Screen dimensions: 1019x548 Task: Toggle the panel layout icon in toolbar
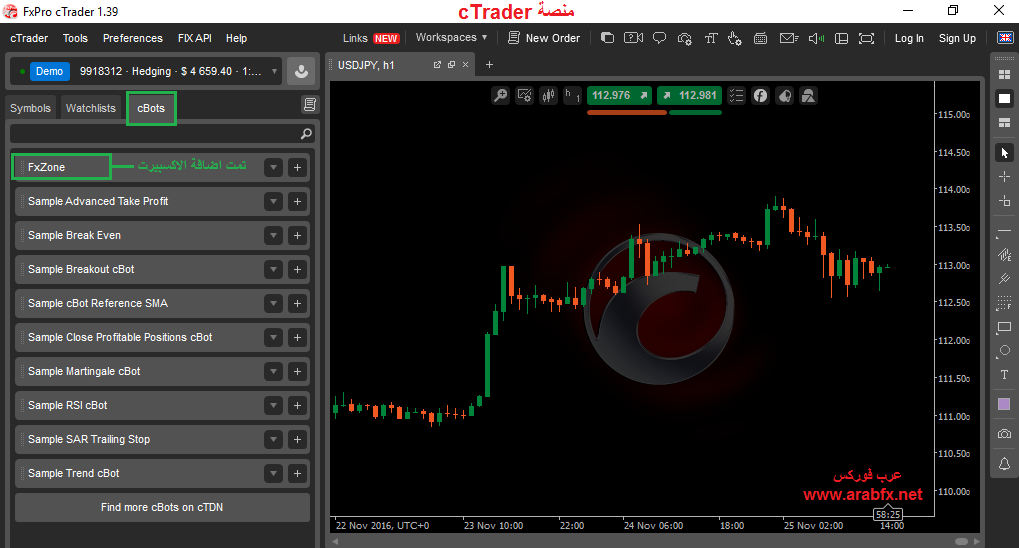click(x=841, y=38)
